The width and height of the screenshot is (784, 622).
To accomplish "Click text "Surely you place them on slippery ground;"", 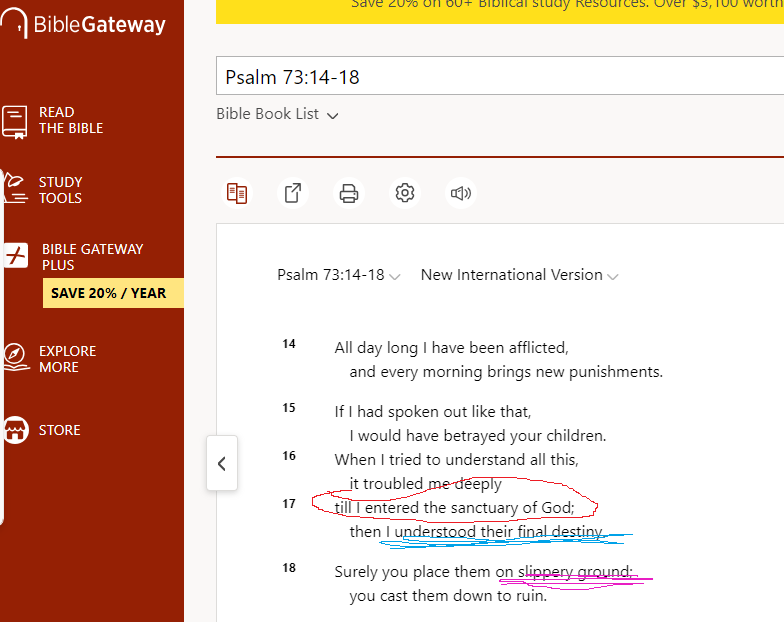I will (x=484, y=572).
